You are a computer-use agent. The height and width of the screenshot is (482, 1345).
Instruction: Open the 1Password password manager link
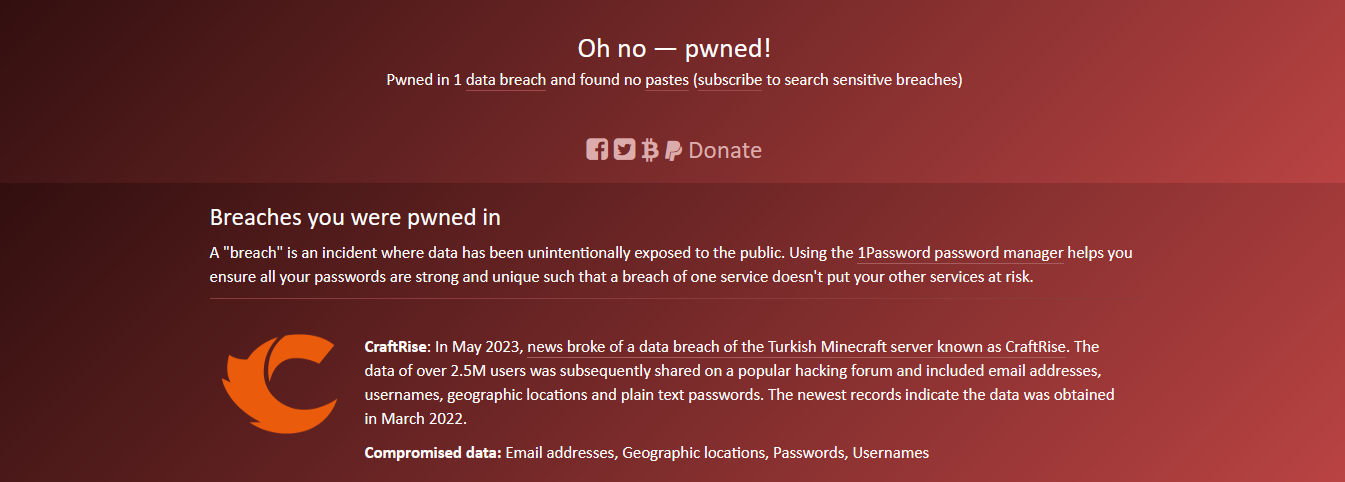click(960, 253)
